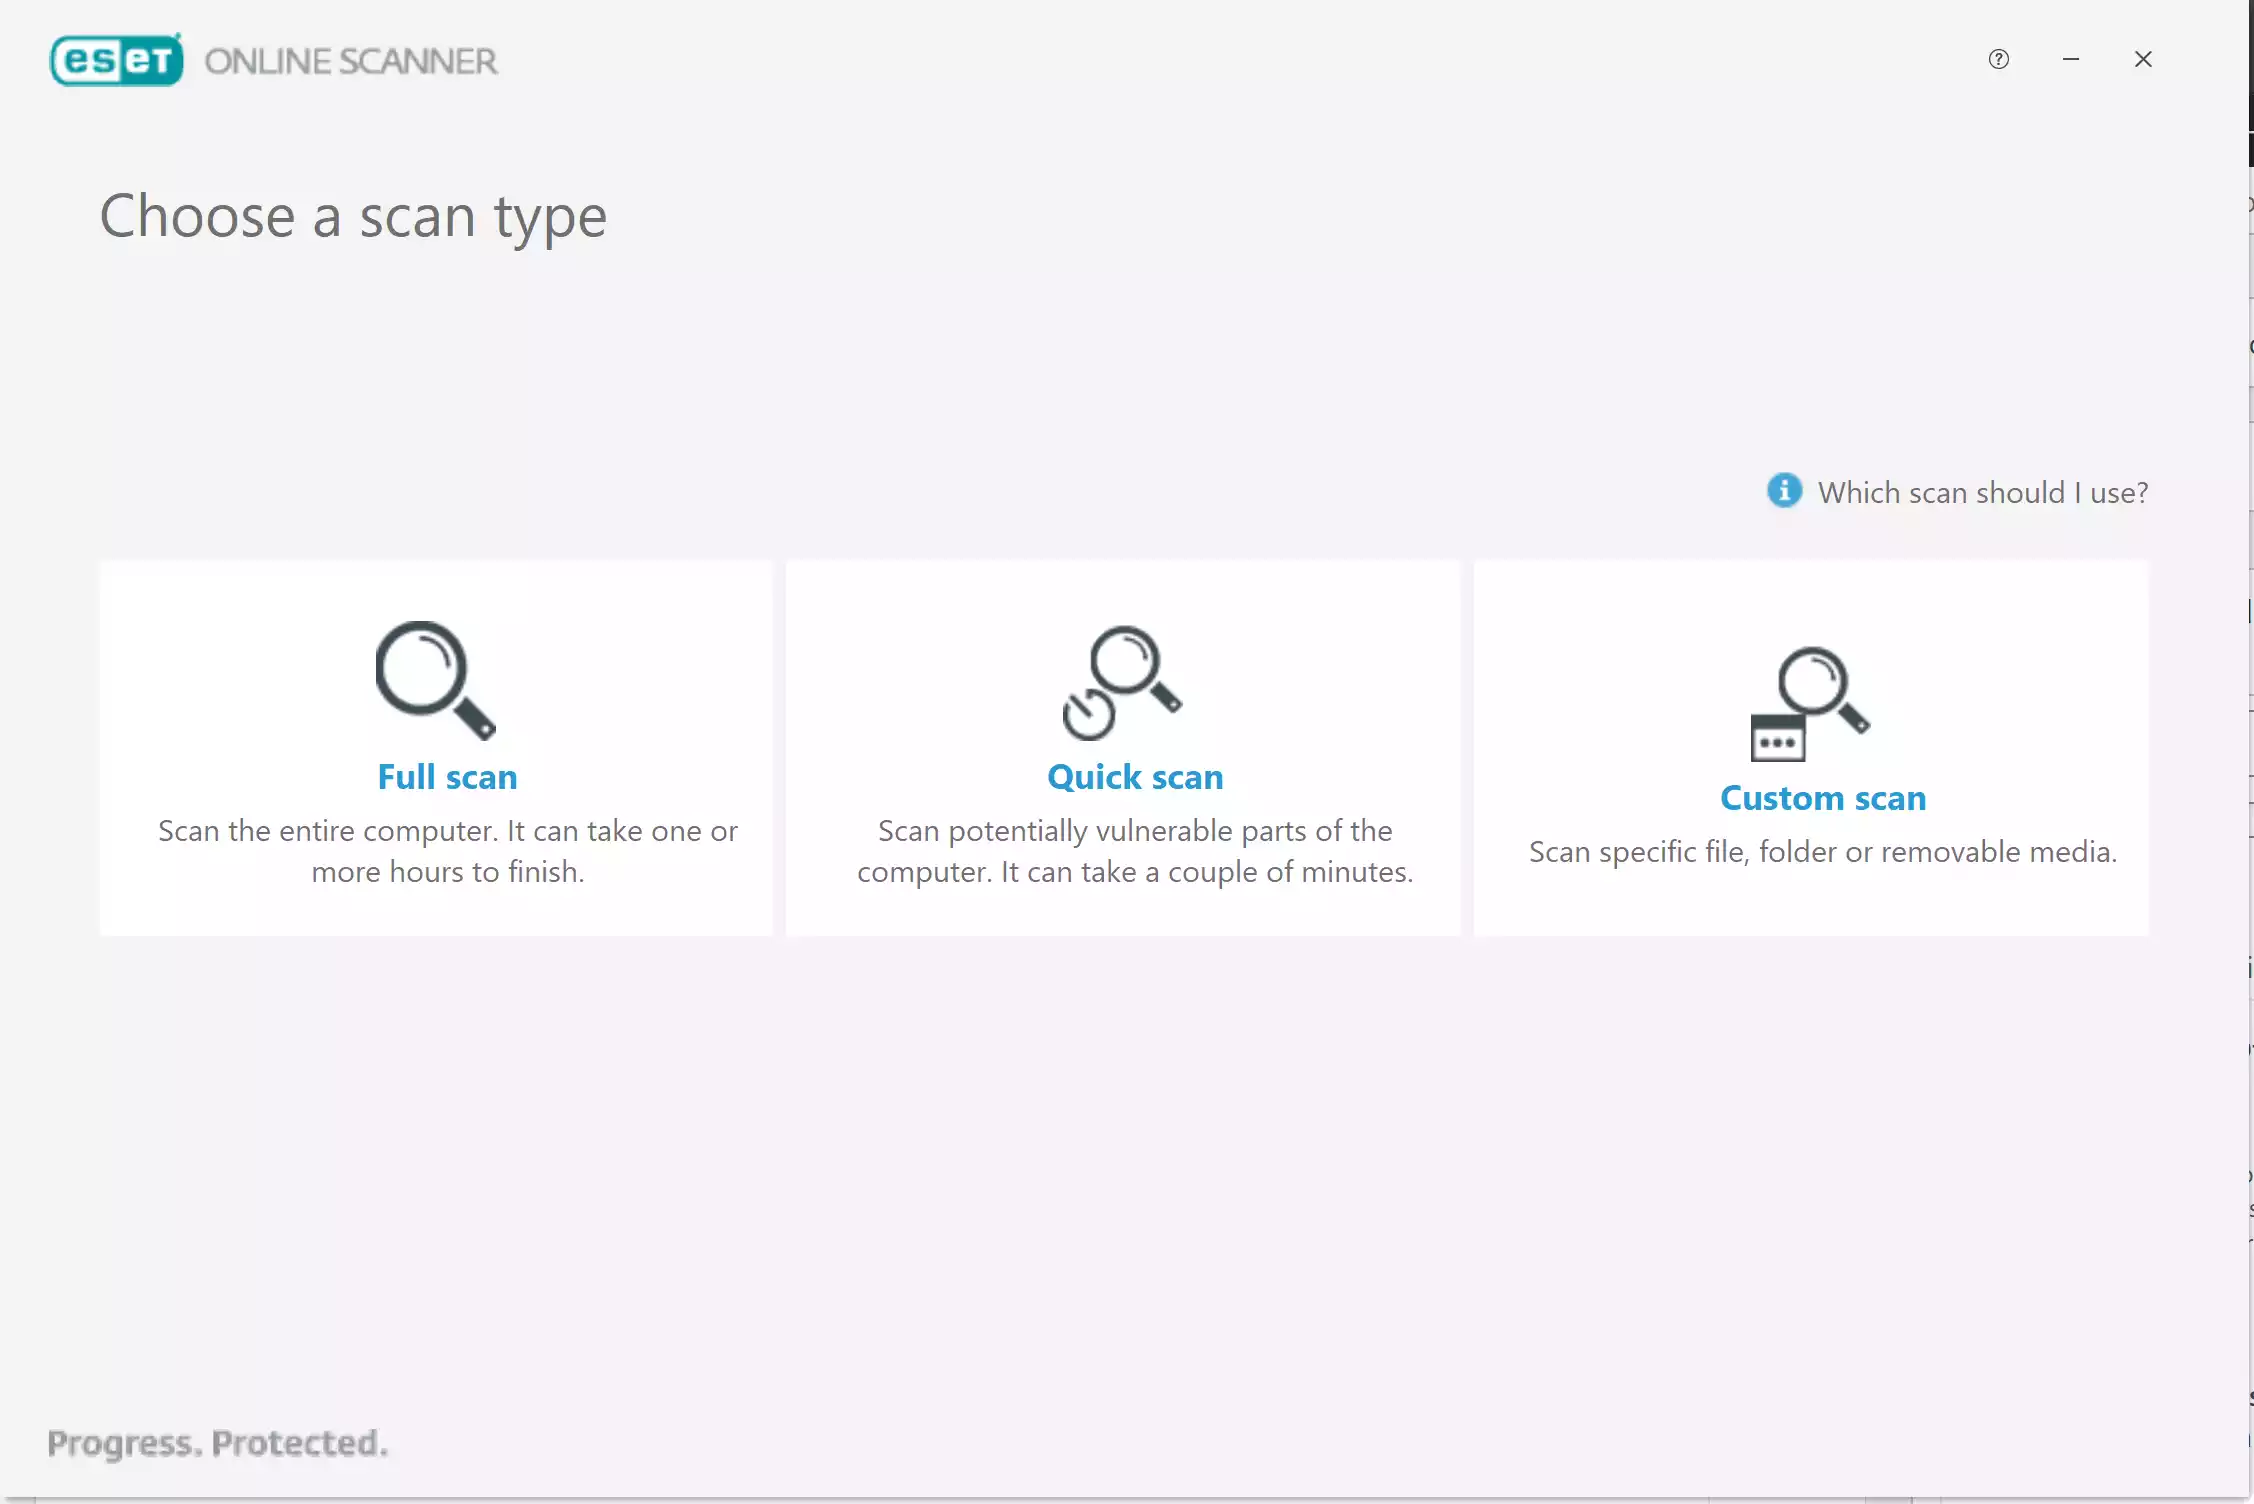Click the Quick scan description text
The height and width of the screenshot is (1504, 2254).
(x=1134, y=850)
